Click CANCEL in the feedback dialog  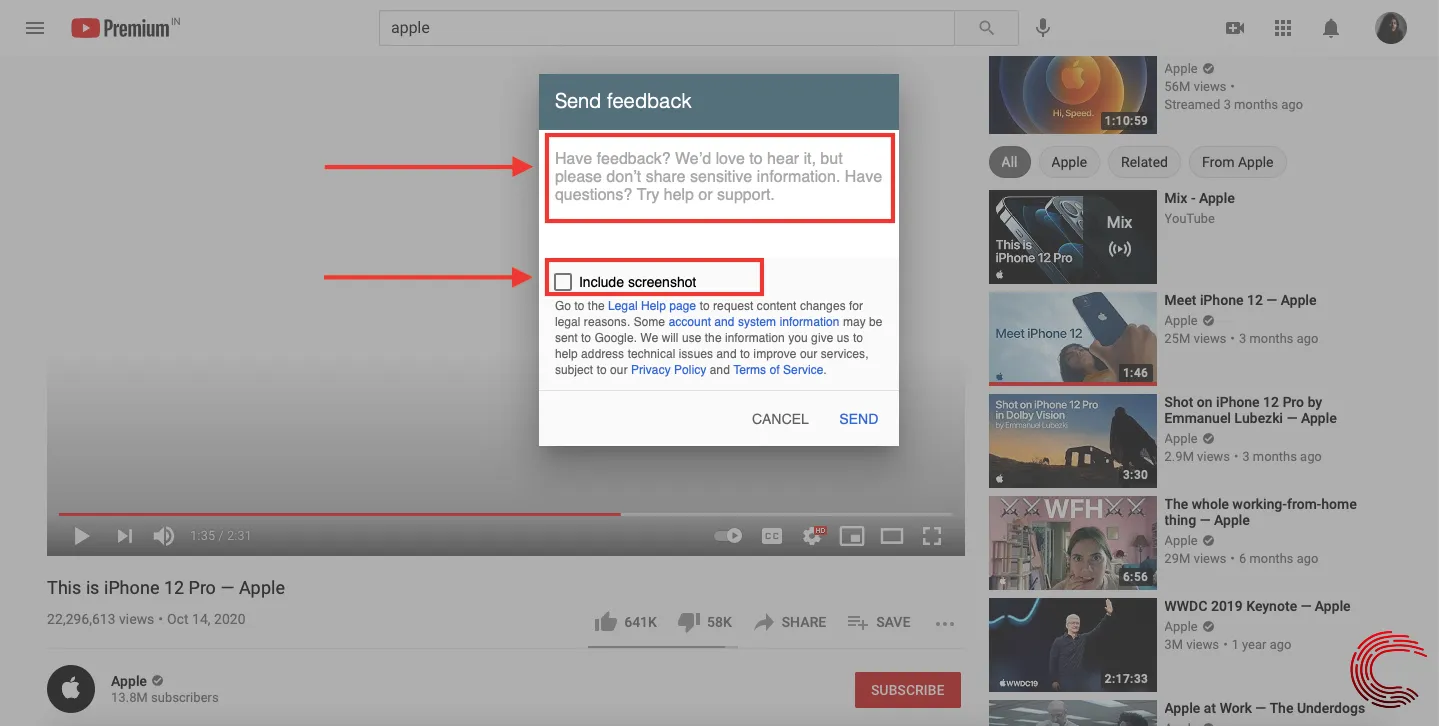click(780, 419)
